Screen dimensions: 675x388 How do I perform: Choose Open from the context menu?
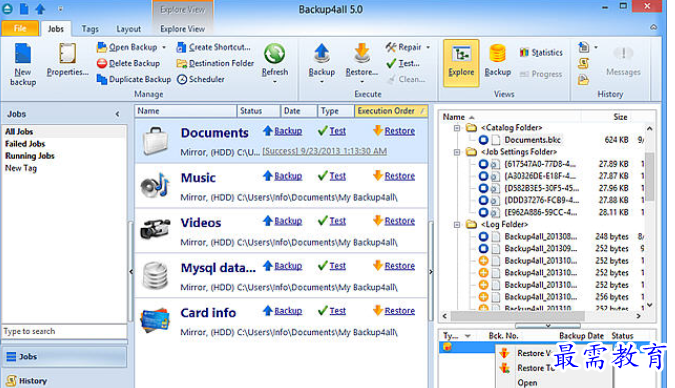(527, 382)
